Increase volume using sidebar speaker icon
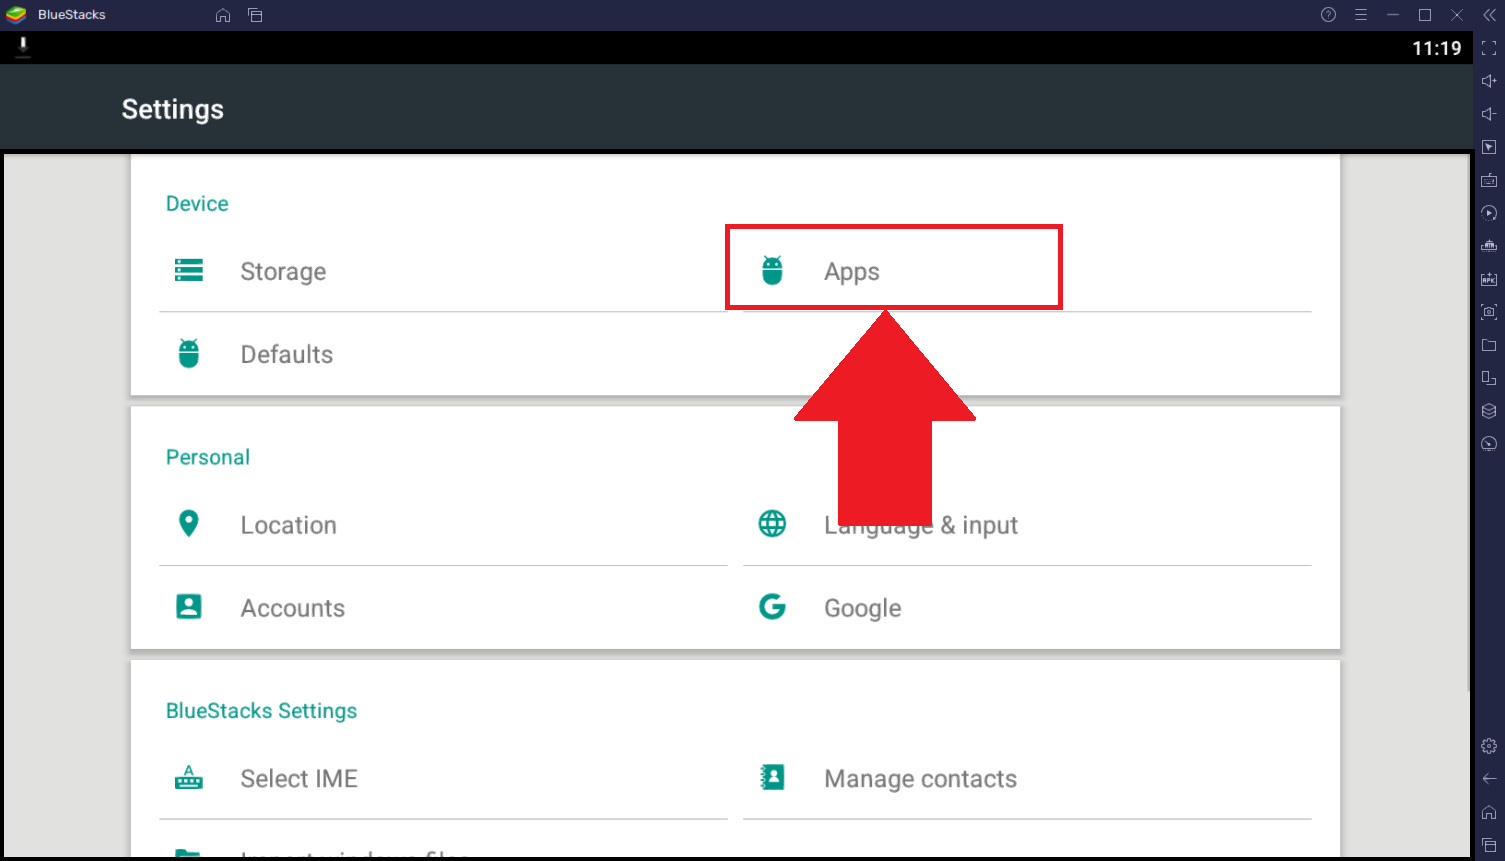Viewport: 1505px width, 861px height. tap(1489, 81)
